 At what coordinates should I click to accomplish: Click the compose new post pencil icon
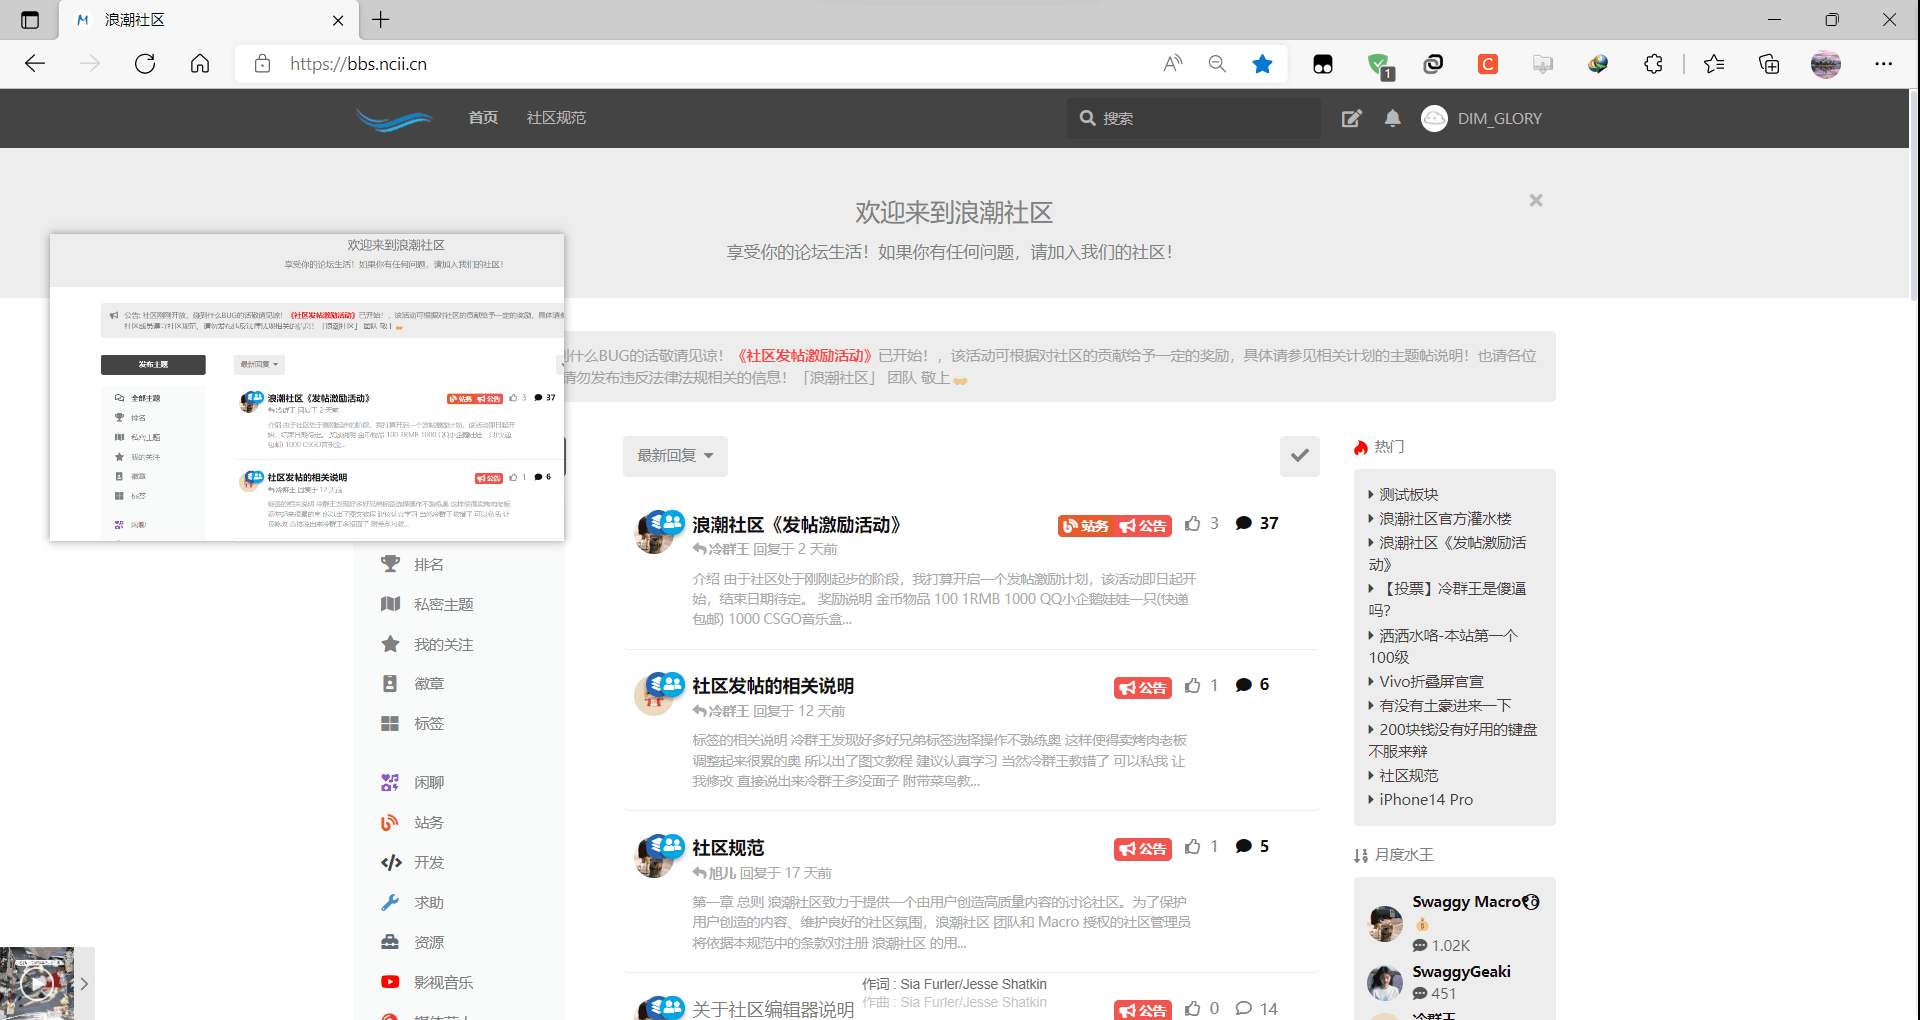click(1351, 119)
